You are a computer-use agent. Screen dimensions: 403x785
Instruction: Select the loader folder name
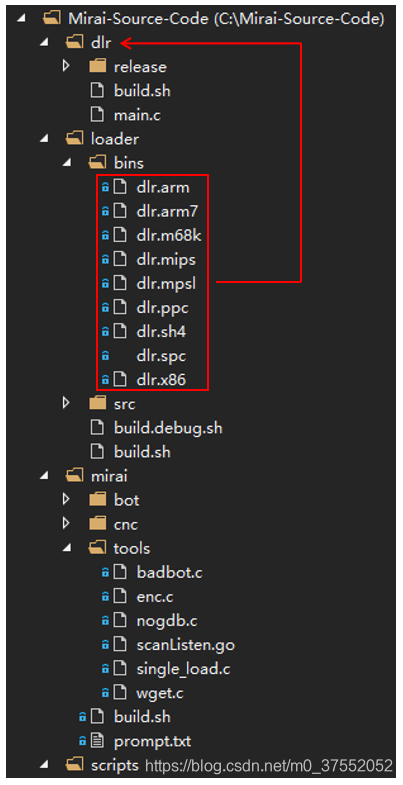[115, 139]
